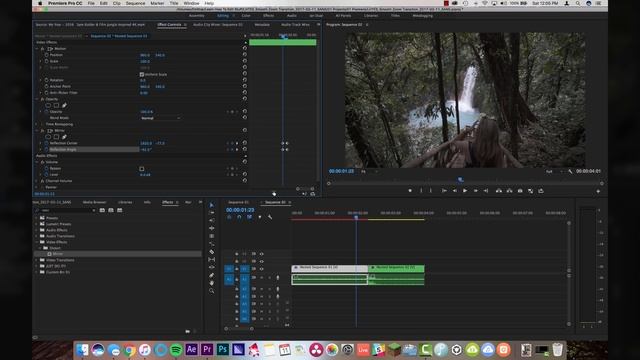Toggle animation stopwatch for Rotation
Image resolution: width=640 pixels, height=360 pixels.
[x=47, y=80]
